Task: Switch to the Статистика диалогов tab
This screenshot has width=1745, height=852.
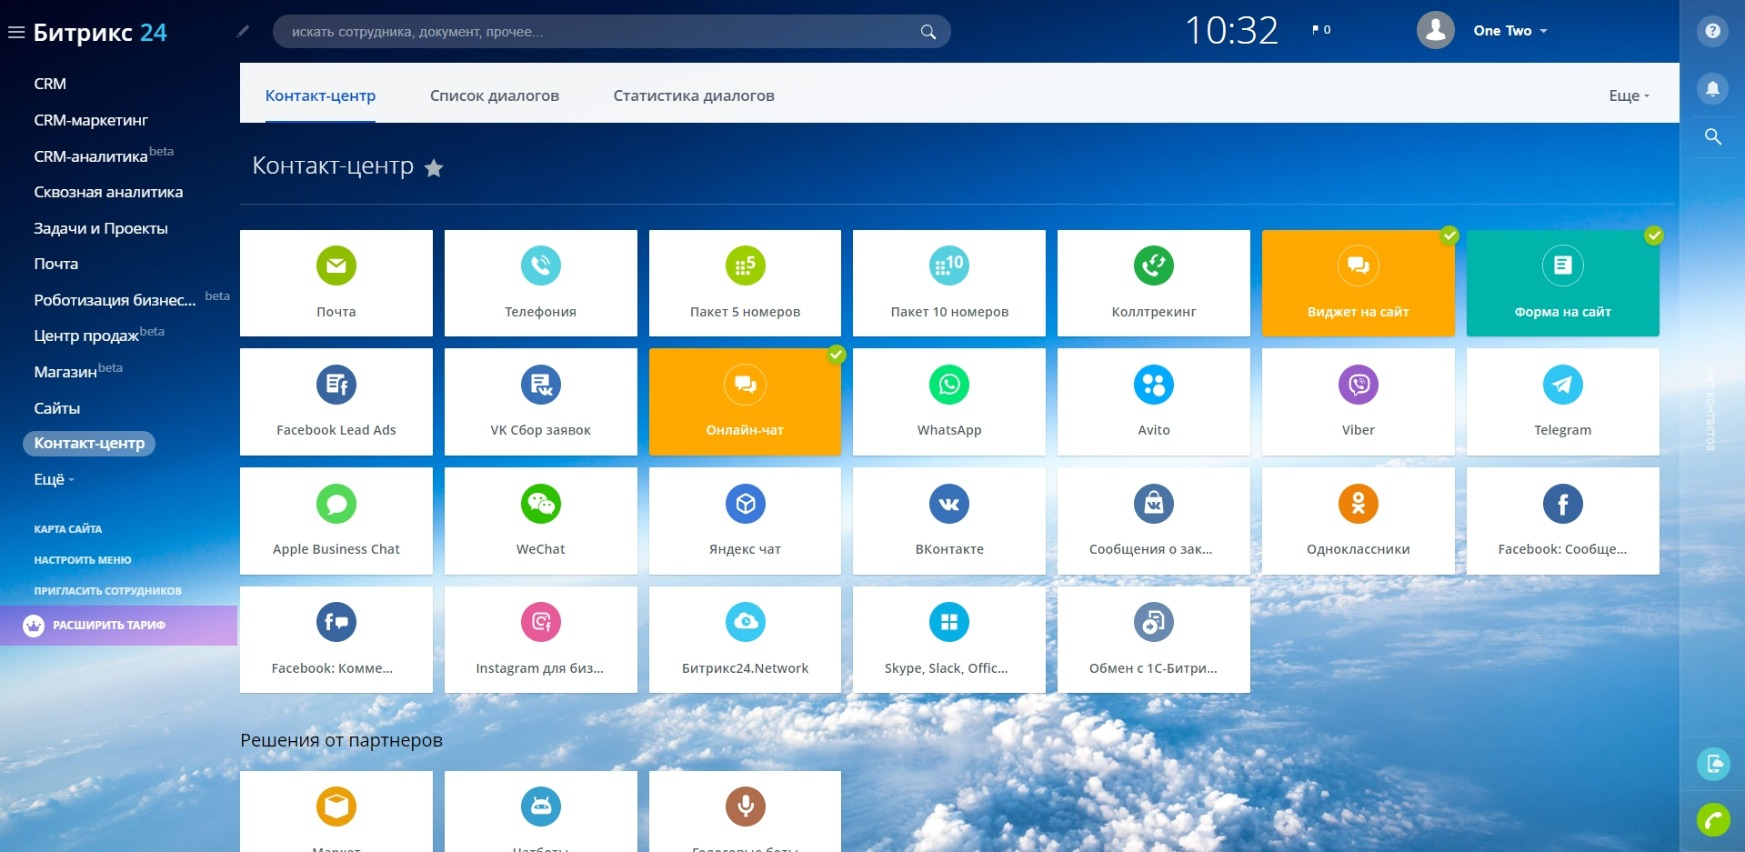Action: 694,96
